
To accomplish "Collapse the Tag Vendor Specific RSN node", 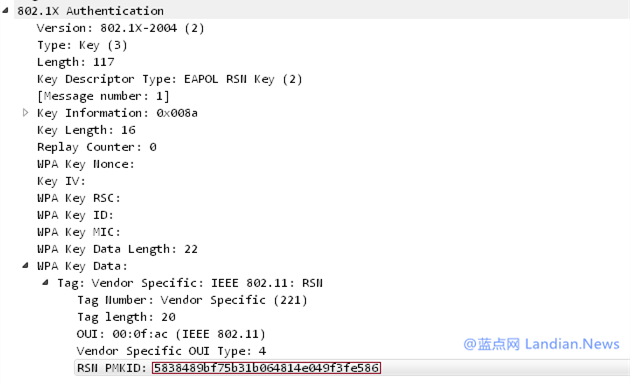I will coord(45,283).
